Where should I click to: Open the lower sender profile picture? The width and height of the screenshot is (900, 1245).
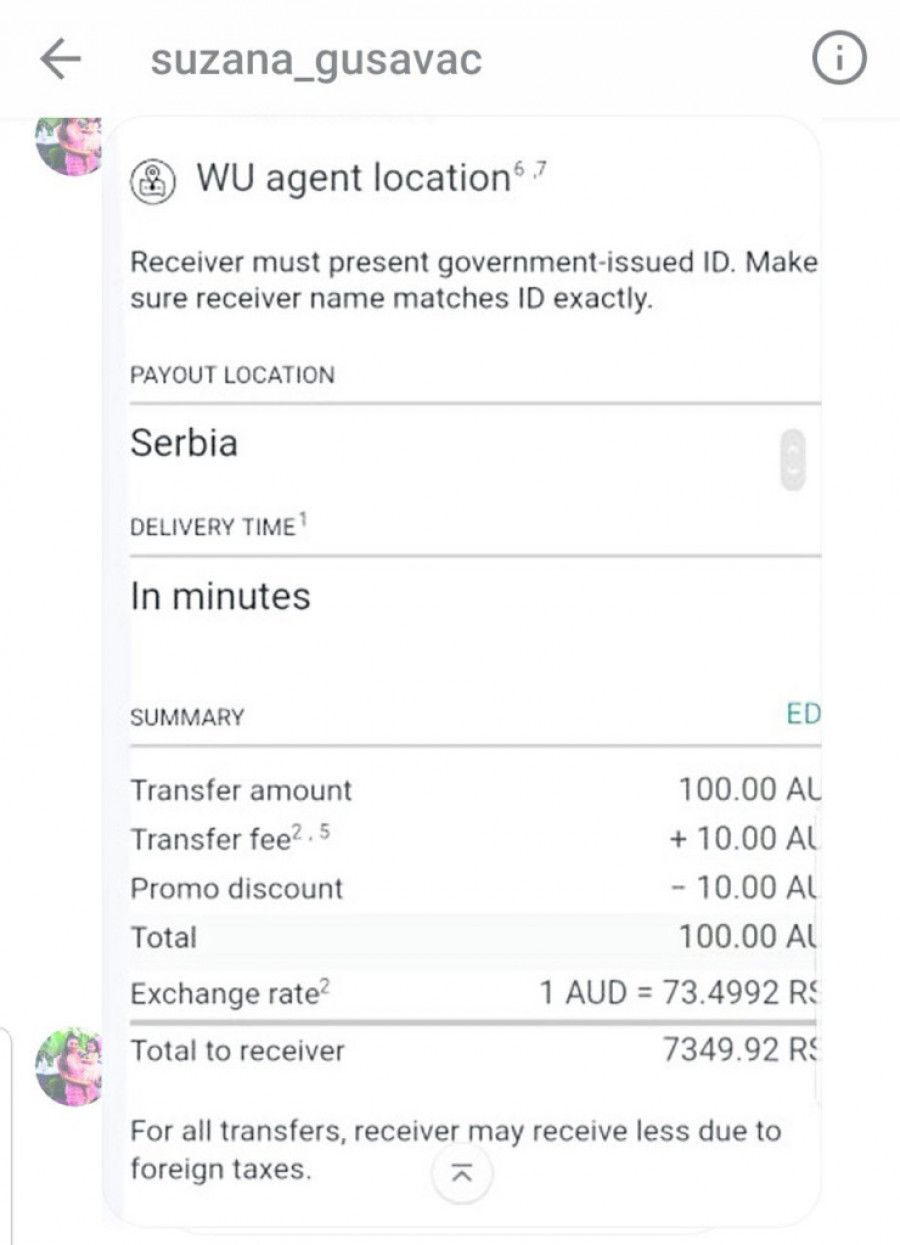pyautogui.click(x=68, y=1066)
